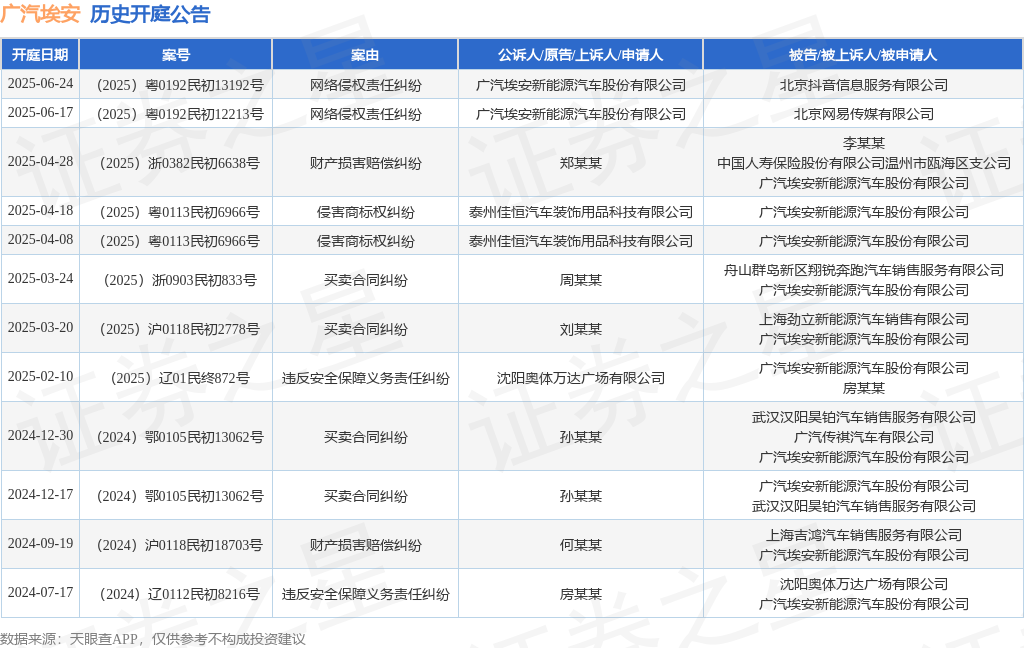The width and height of the screenshot is (1024, 648).
Task: Click plaintiff 刘某某
Action: [581, 329]
